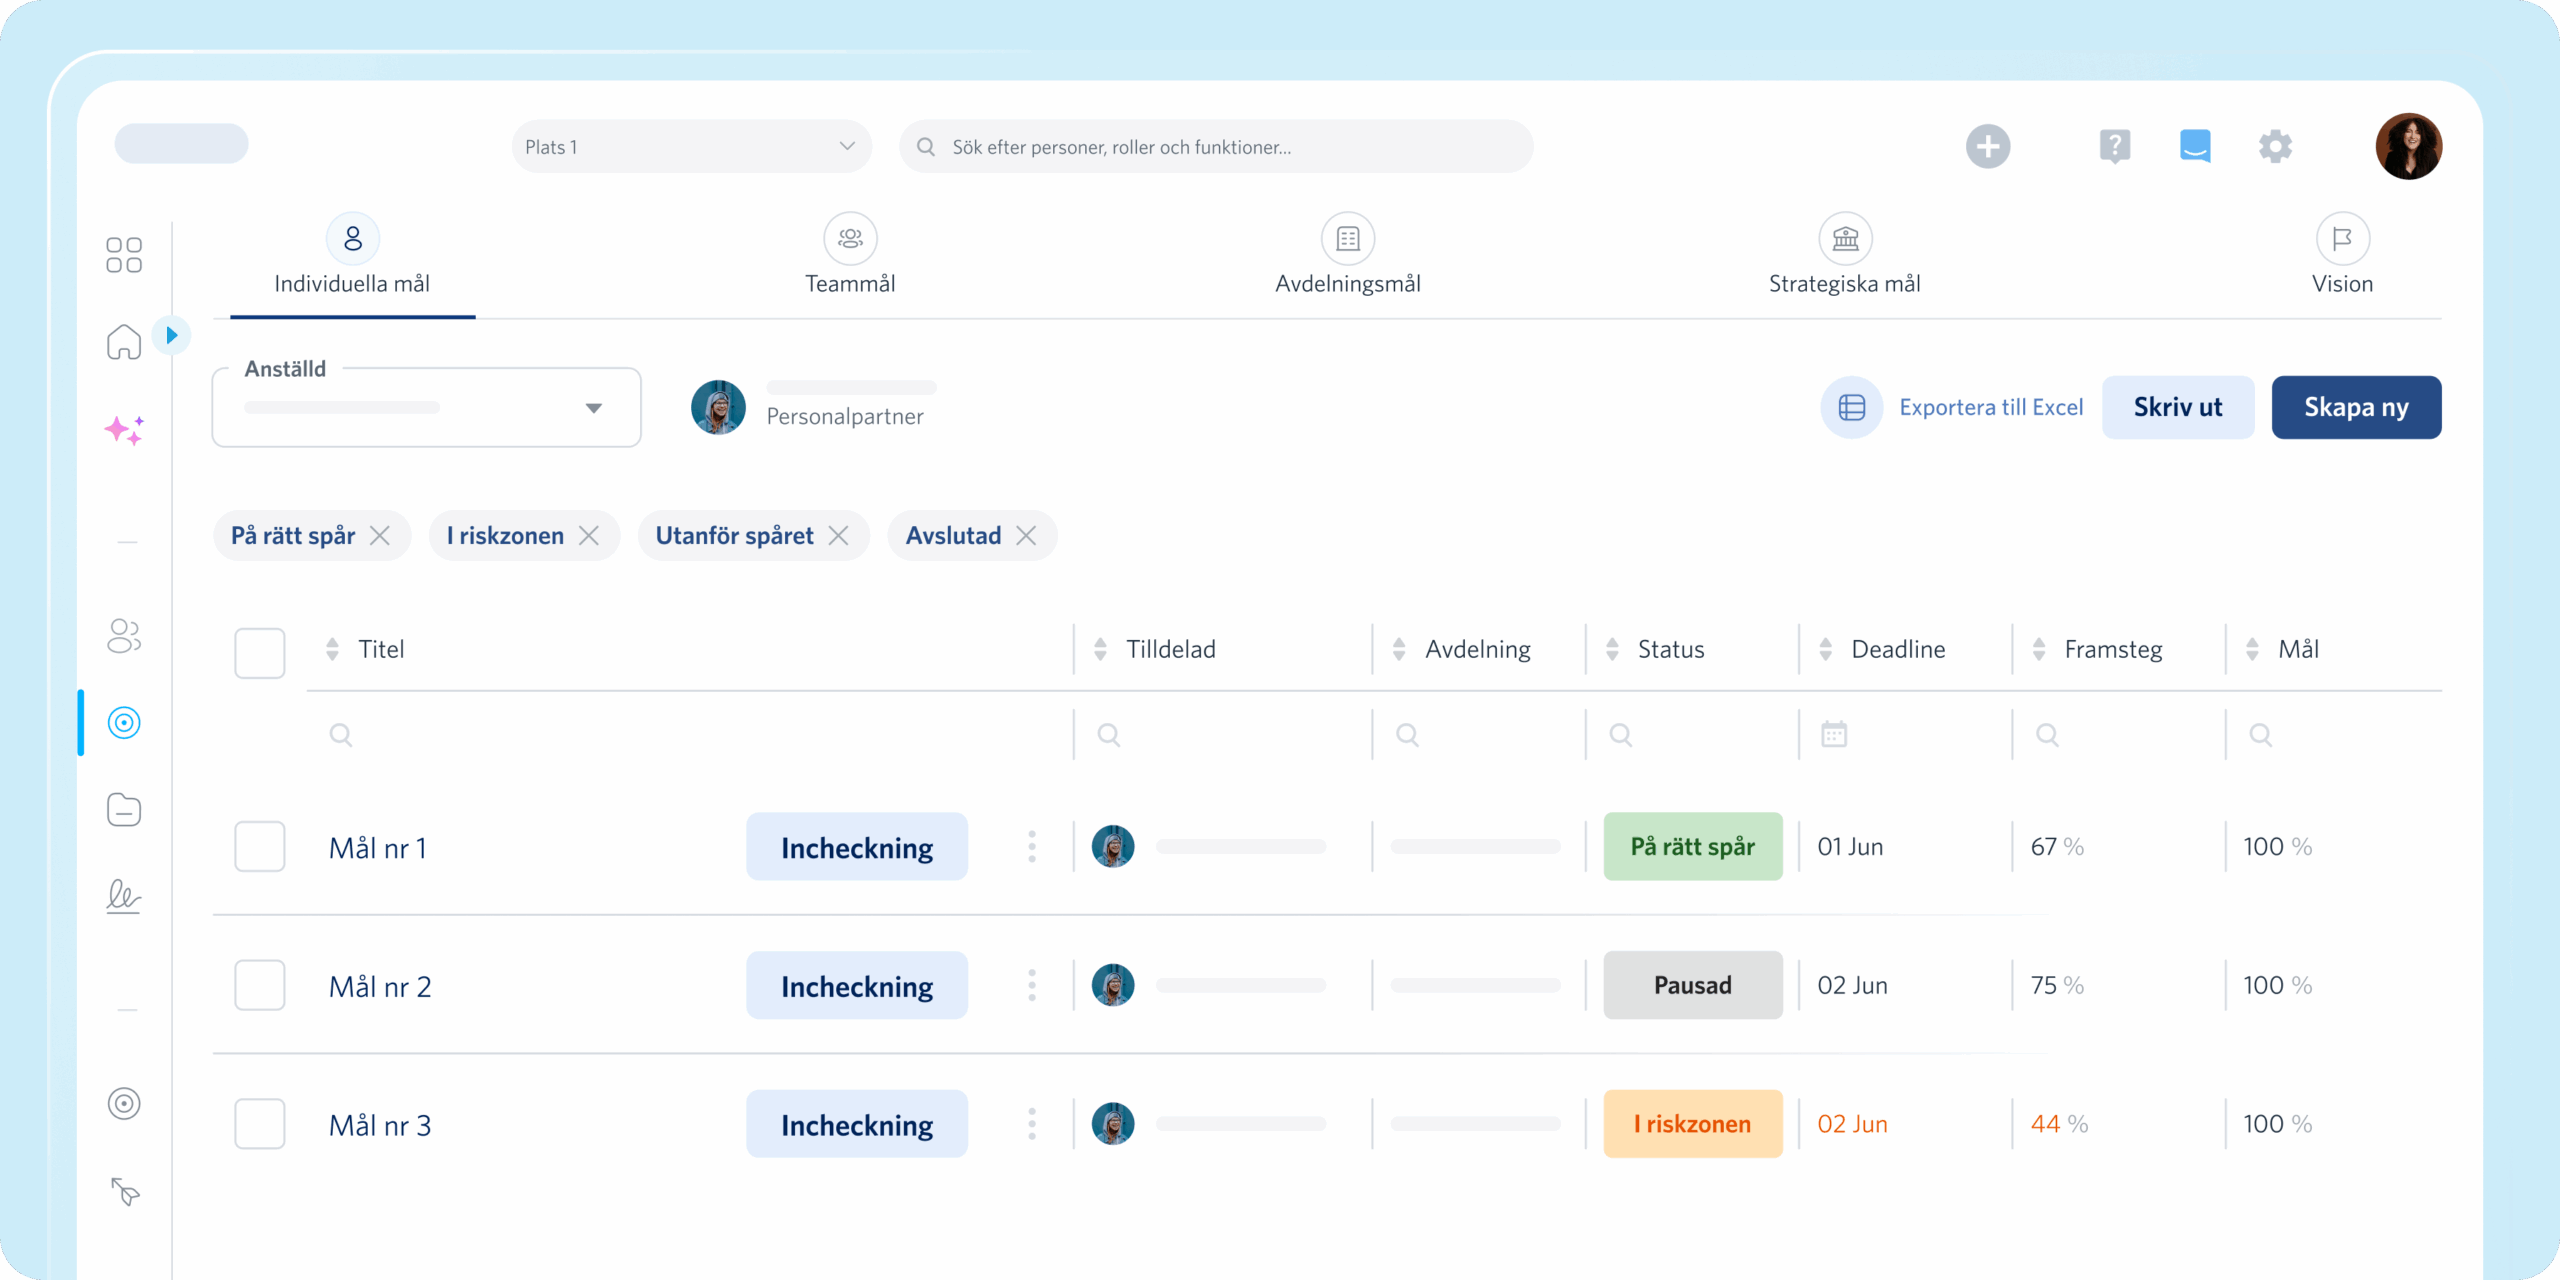2560x1280 pixels.
Task: Open the pink sparkles AI assistant icon
Action: (124, 430)
